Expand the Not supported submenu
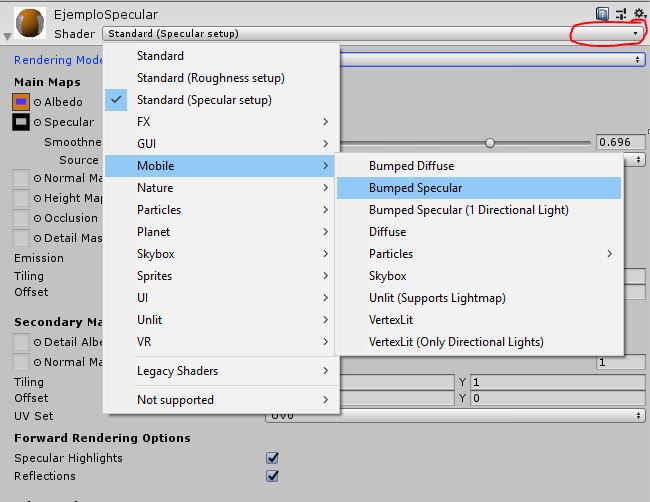 pos(222,400)
